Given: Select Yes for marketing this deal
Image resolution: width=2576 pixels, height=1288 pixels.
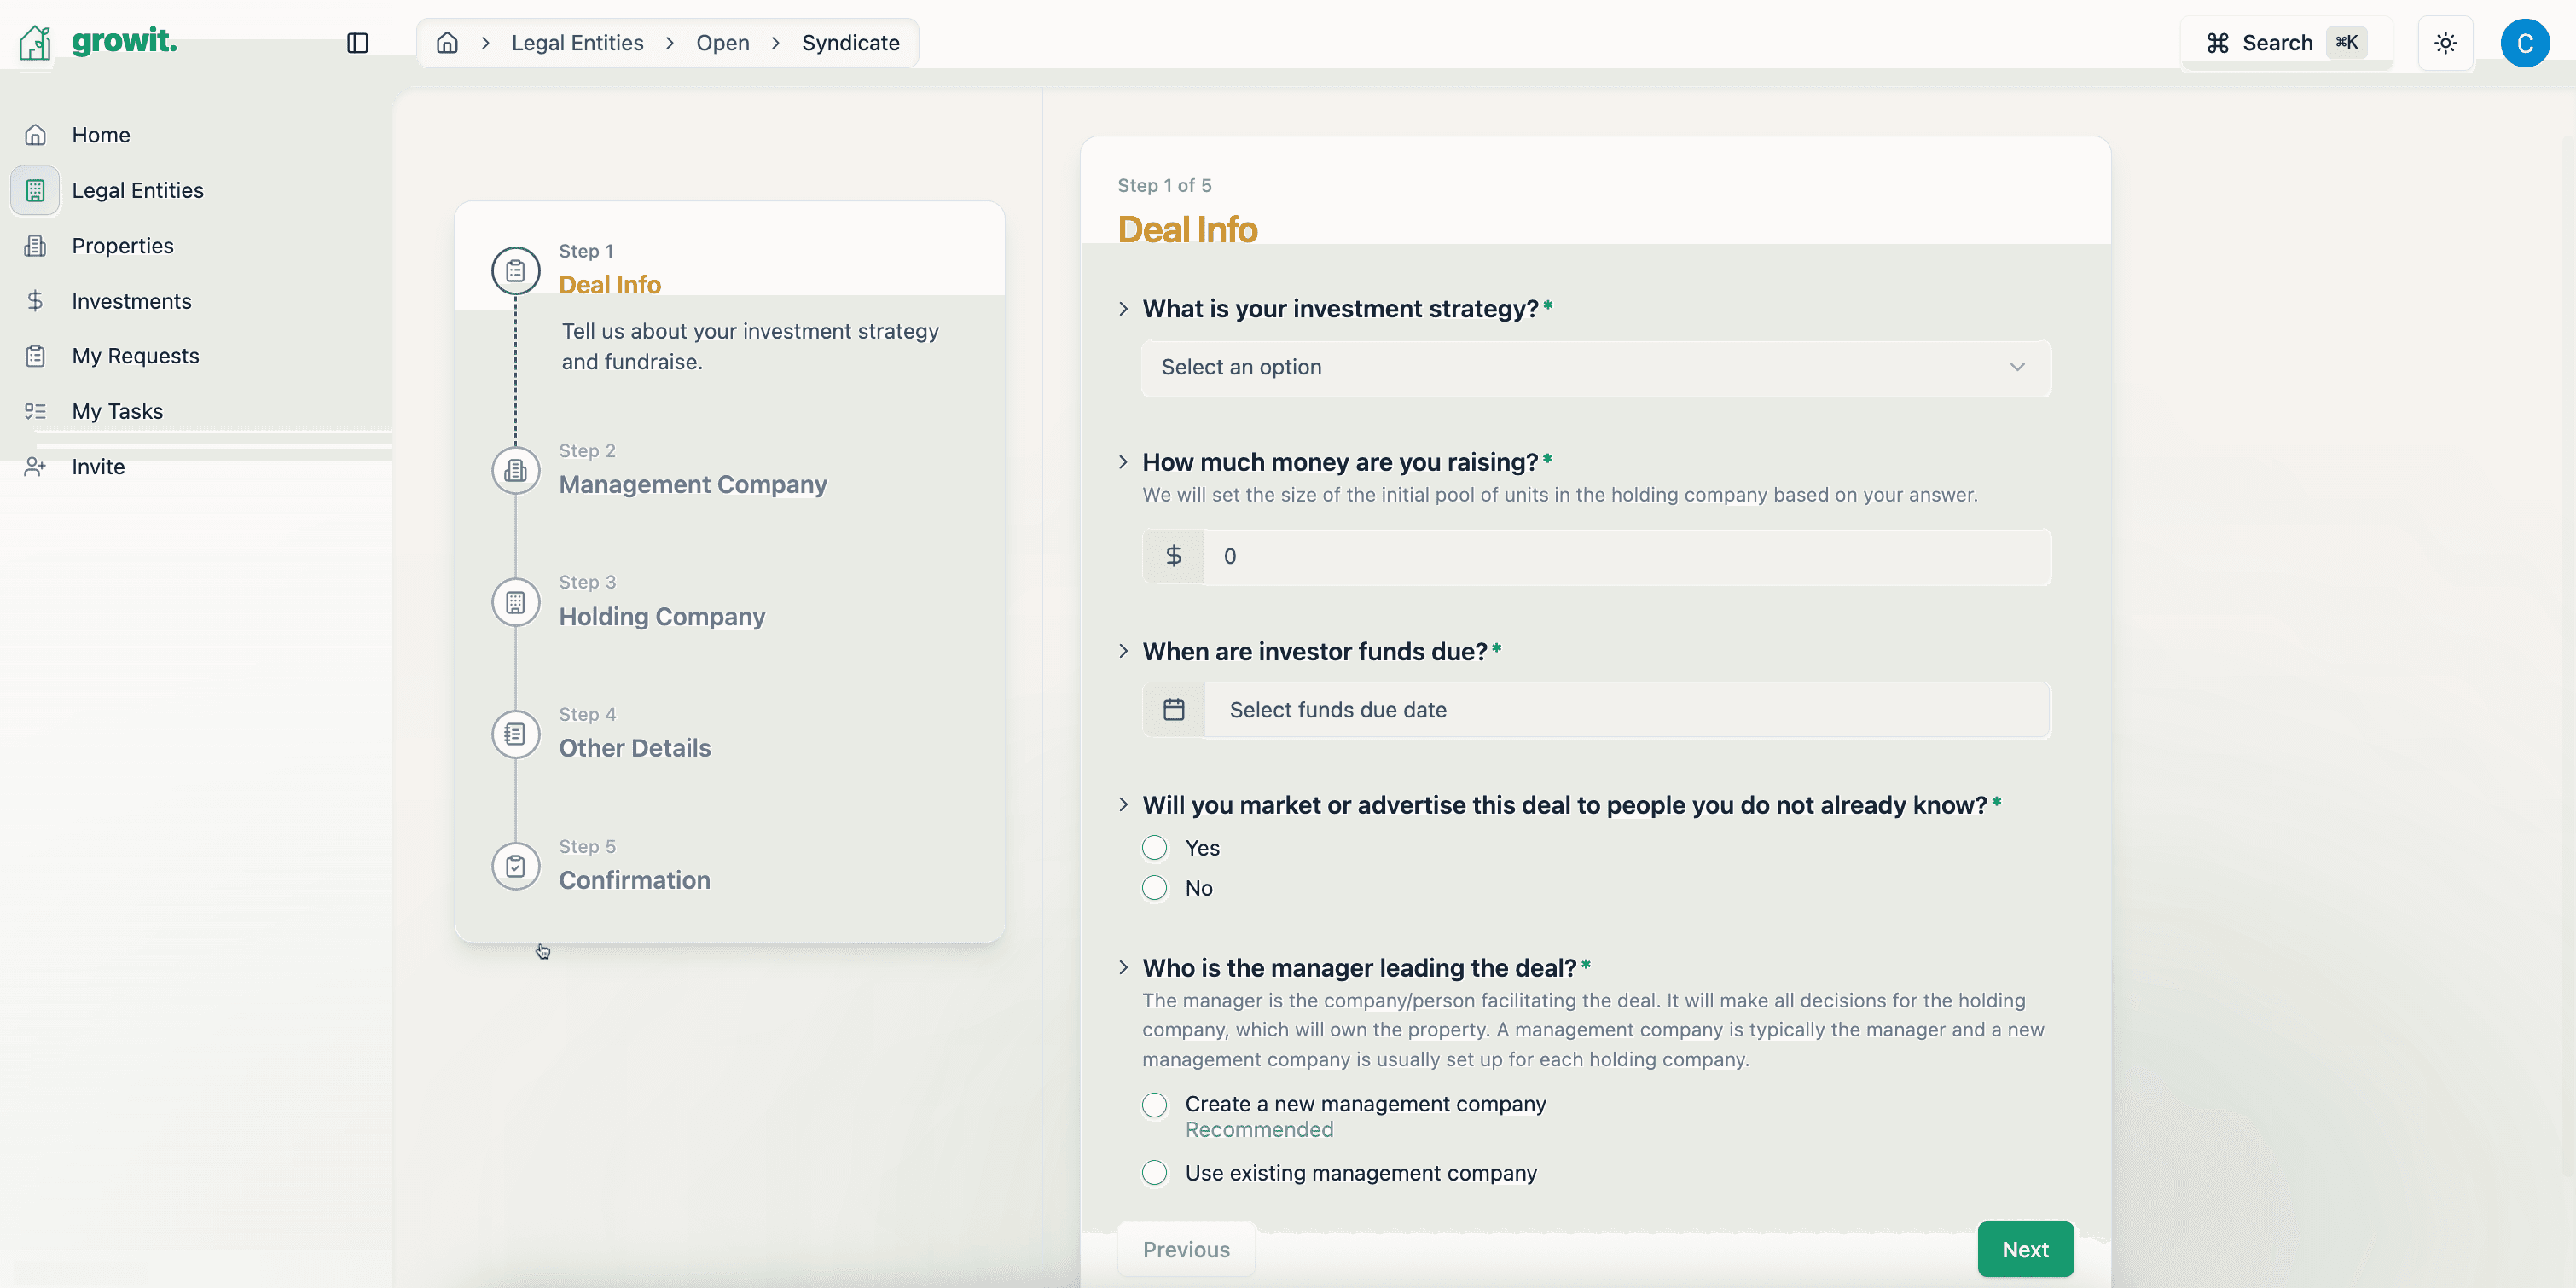Looking at the screenshot, I should (x=1154, y=848).
